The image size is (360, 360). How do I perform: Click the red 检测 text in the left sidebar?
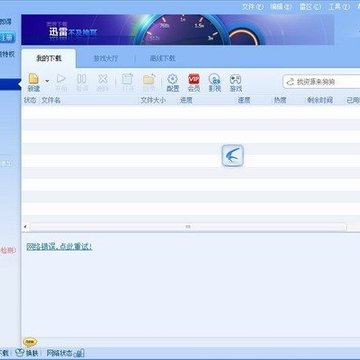coord(8,250)
